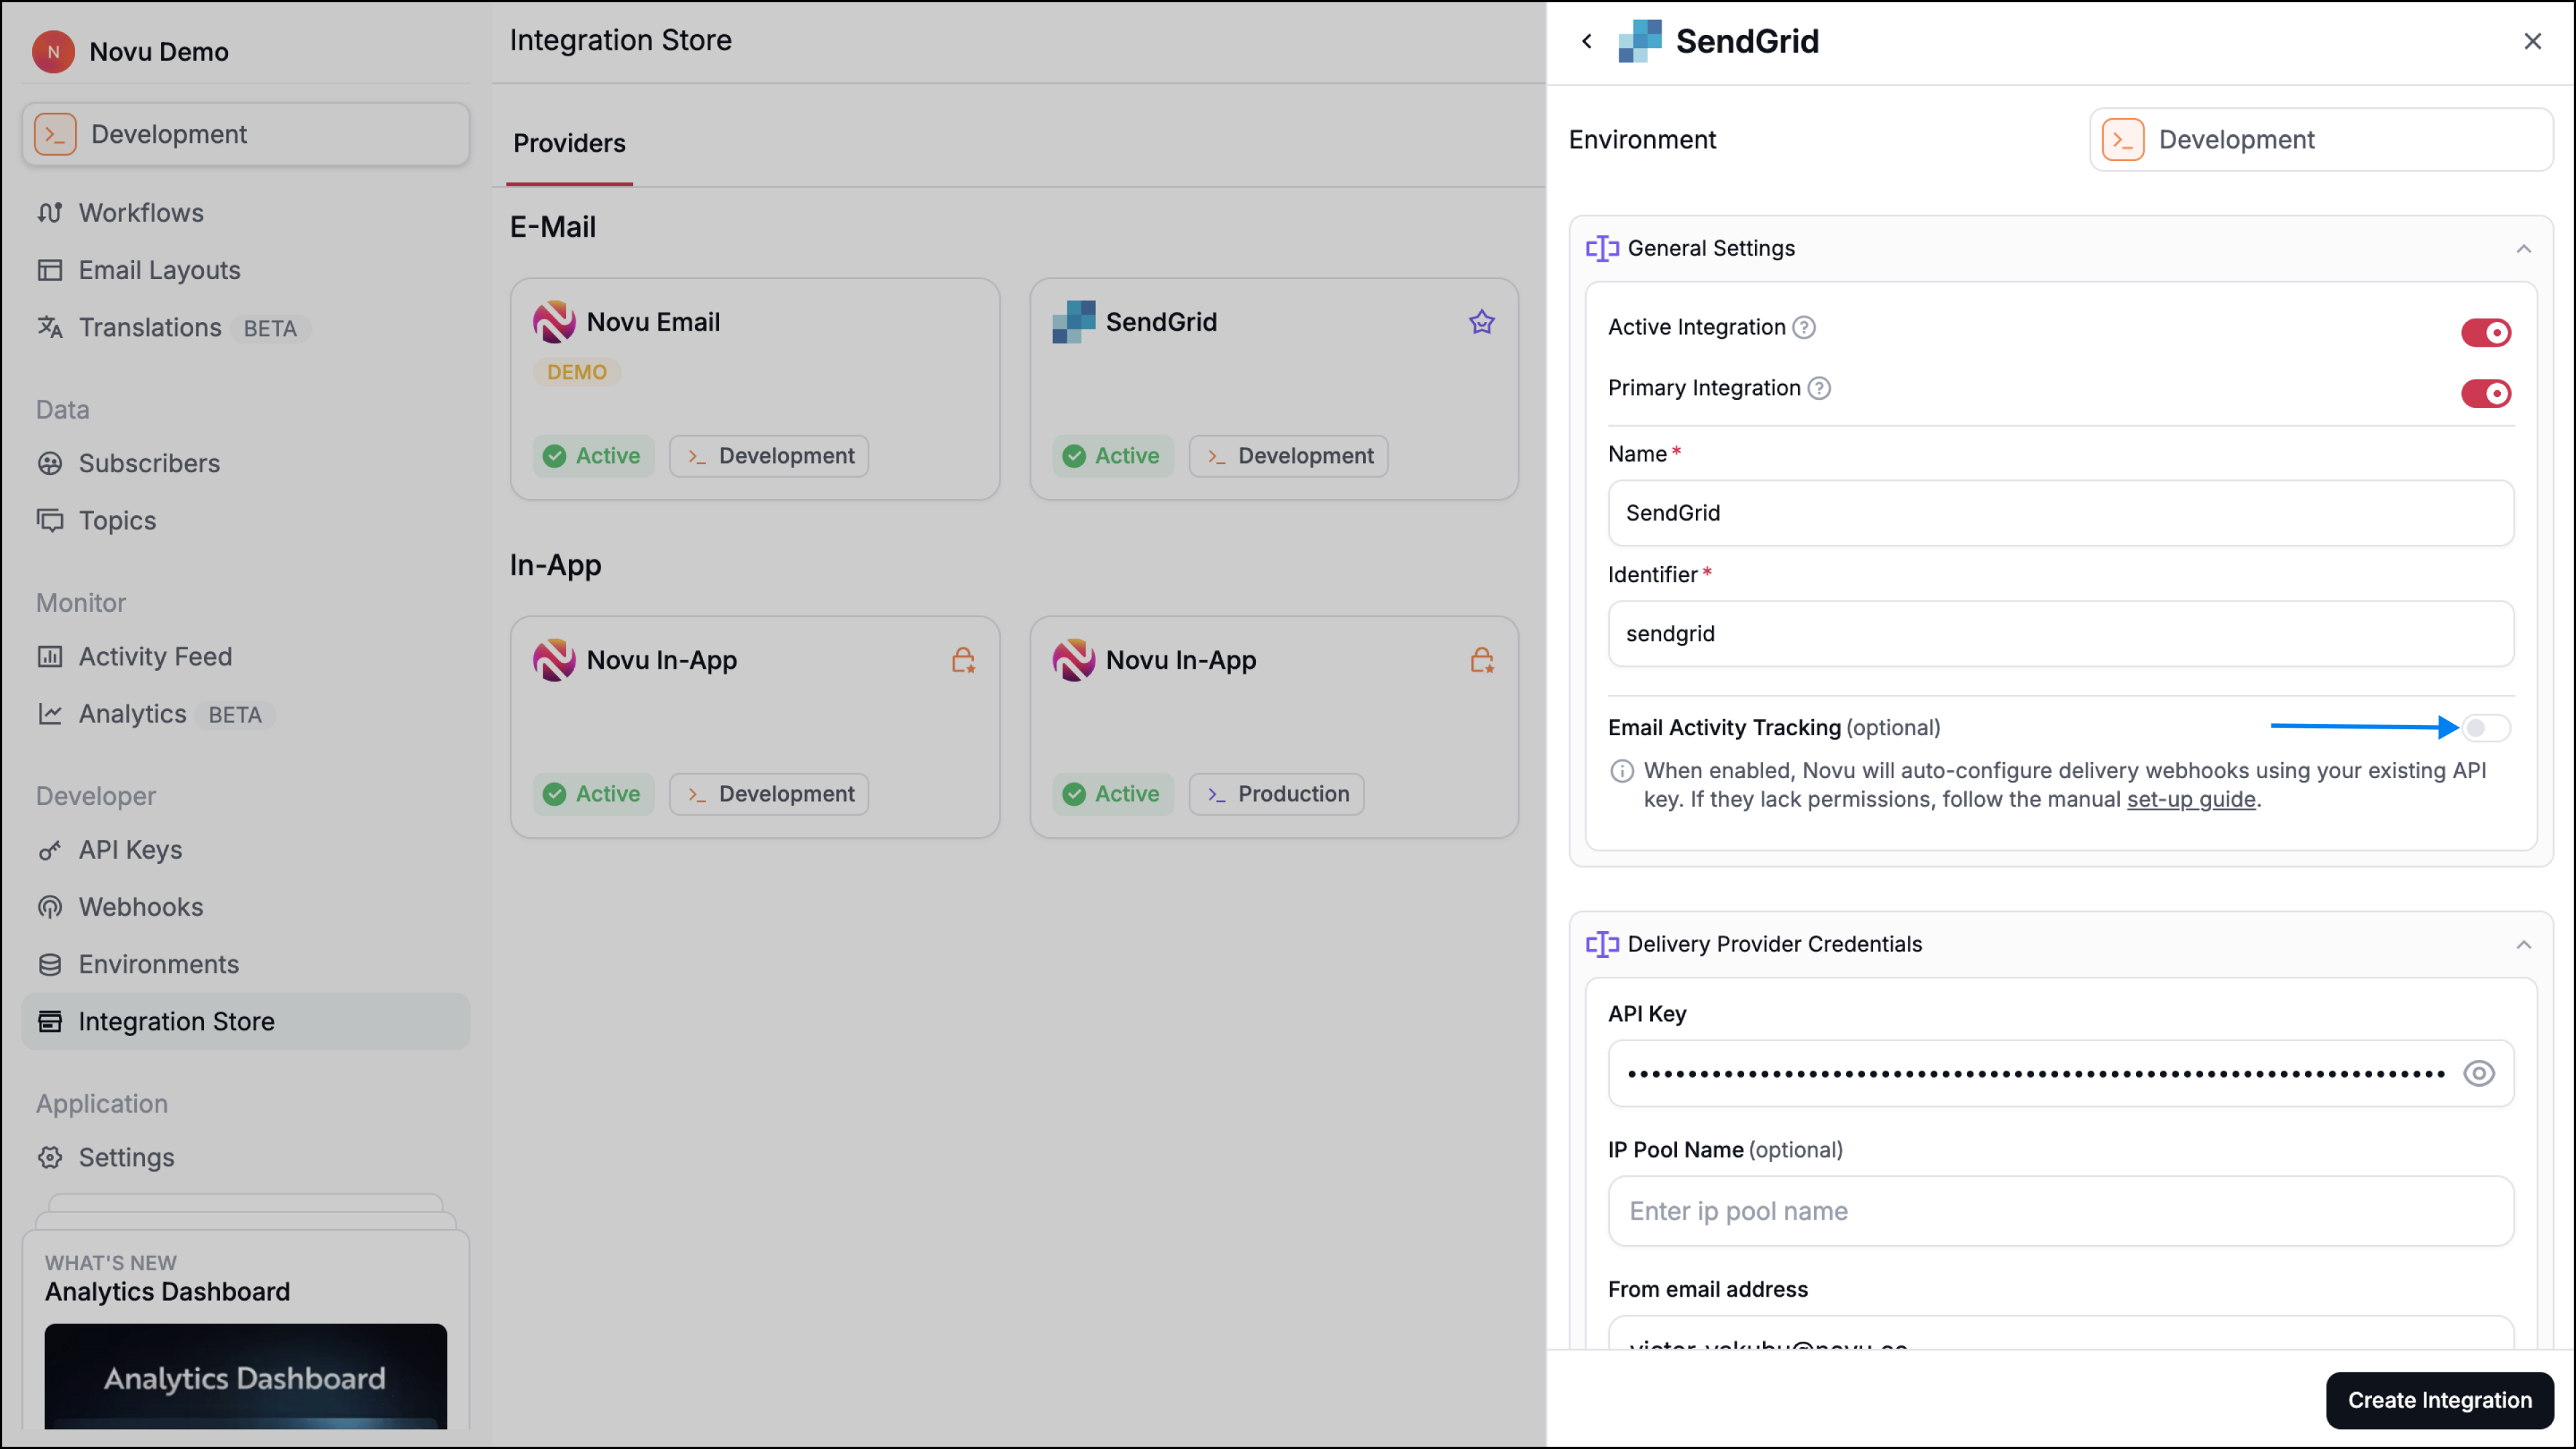The image size is (2576, 1449).
Task: Disable the Active Integration toggle
Action: point(2487,332)
